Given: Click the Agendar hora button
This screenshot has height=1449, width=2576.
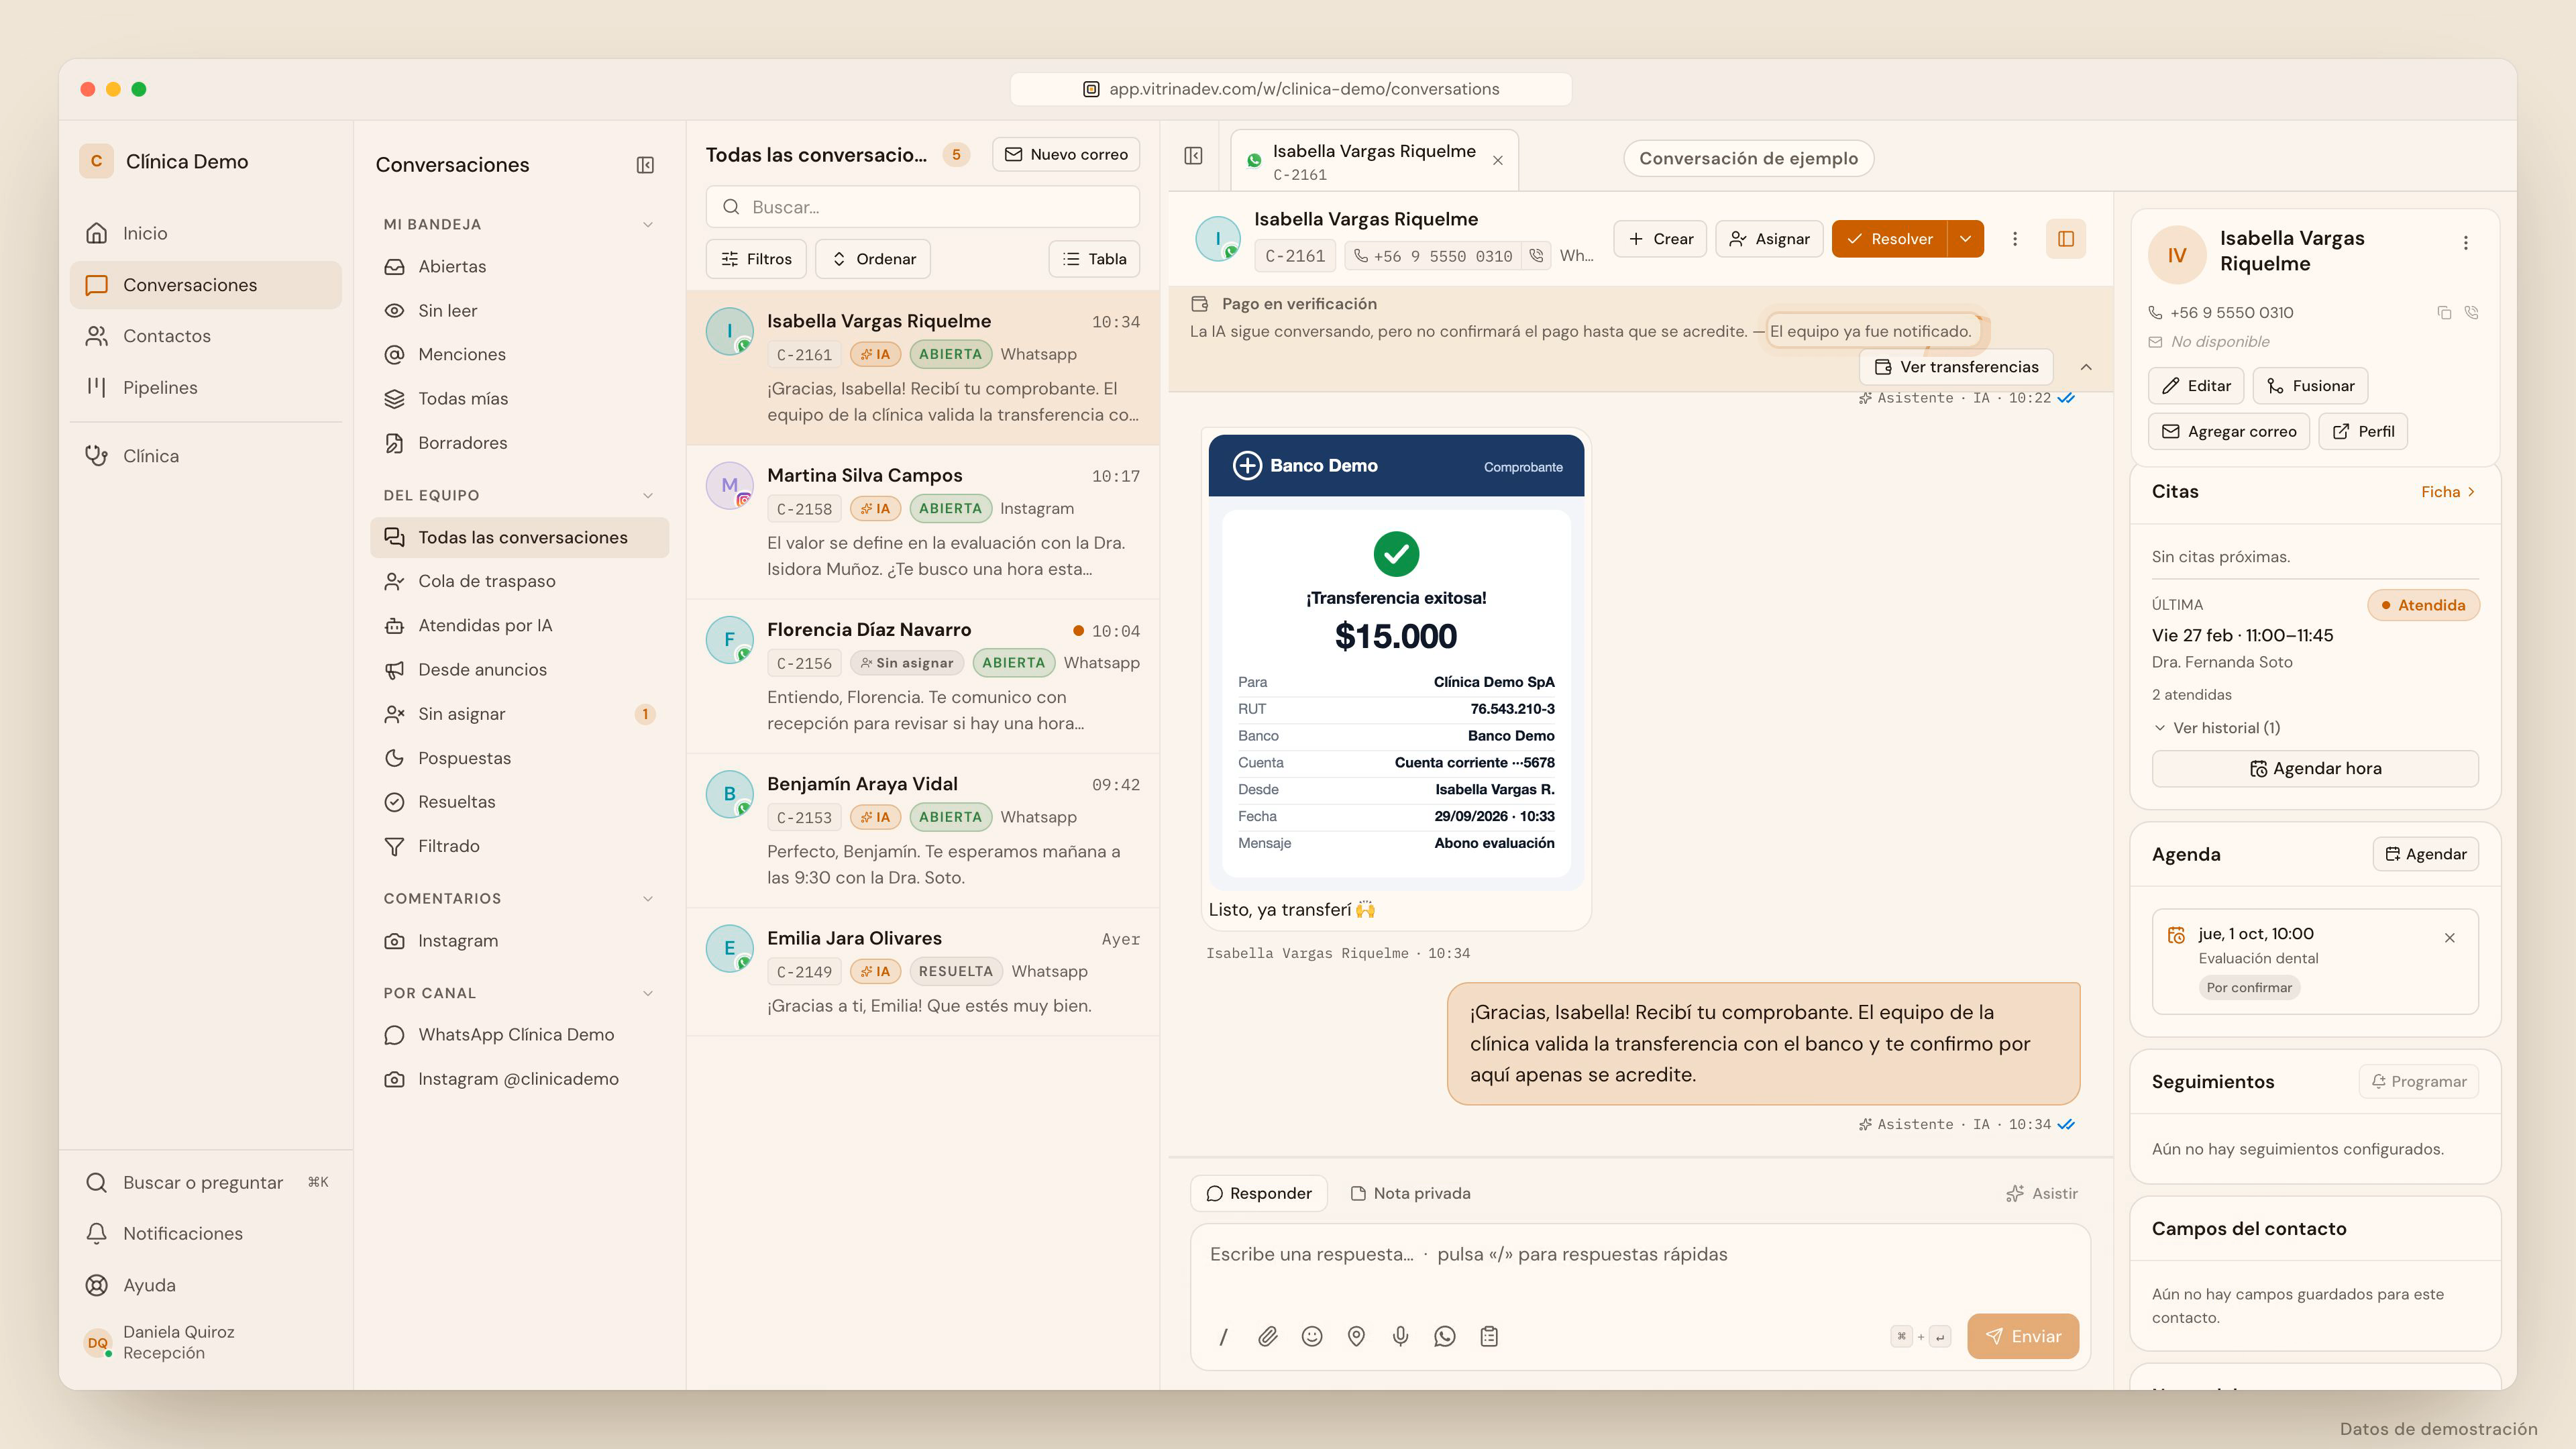Looking at the screenshot, I should 2315,769.
